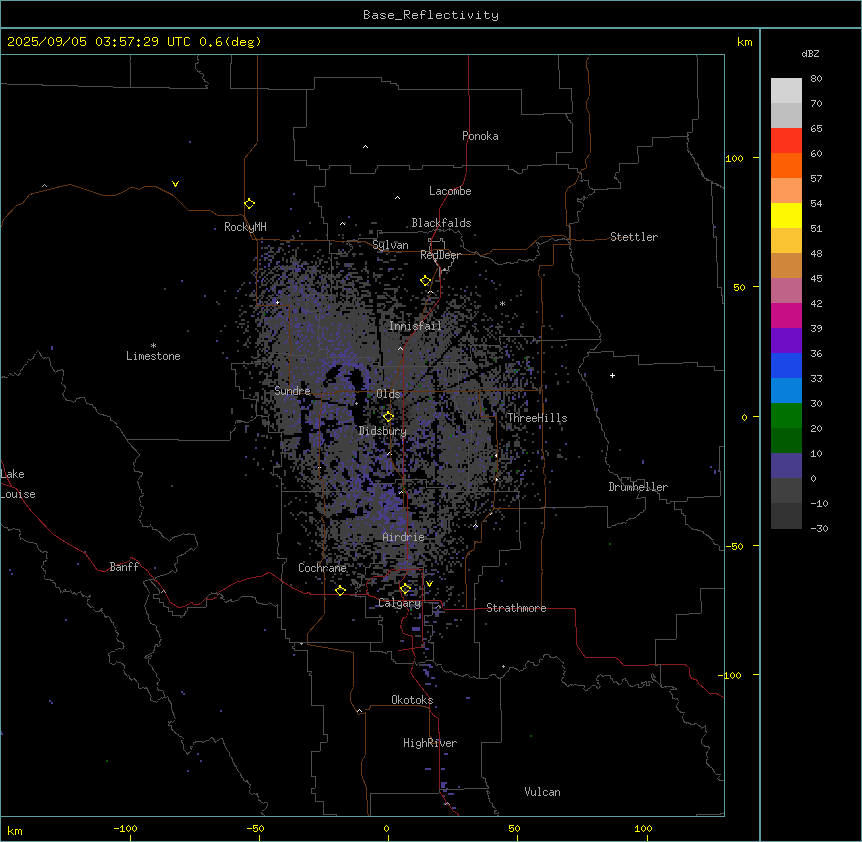862x842 pixels.
Task: Click the Okotoks label
Action: [x=412, y=700]
